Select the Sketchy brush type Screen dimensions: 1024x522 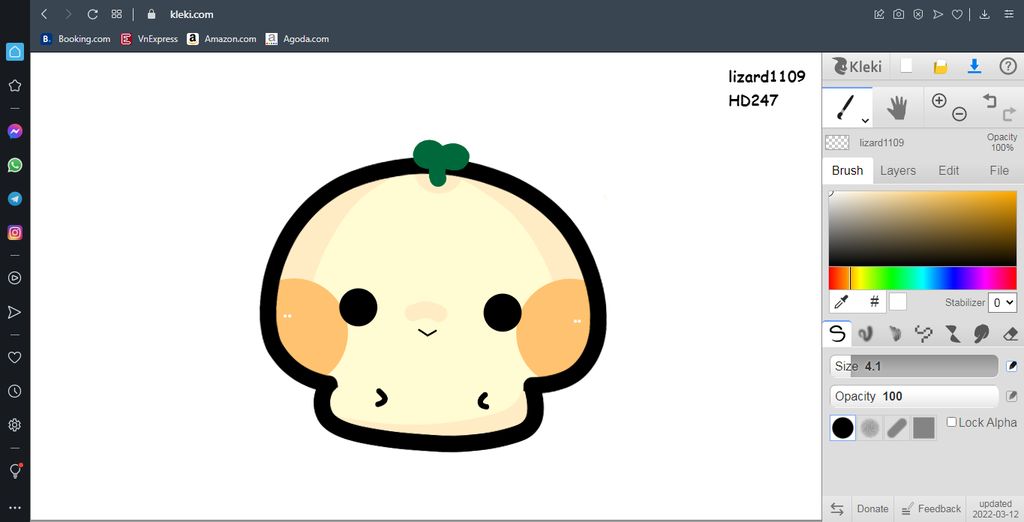(x=895, y=334)
